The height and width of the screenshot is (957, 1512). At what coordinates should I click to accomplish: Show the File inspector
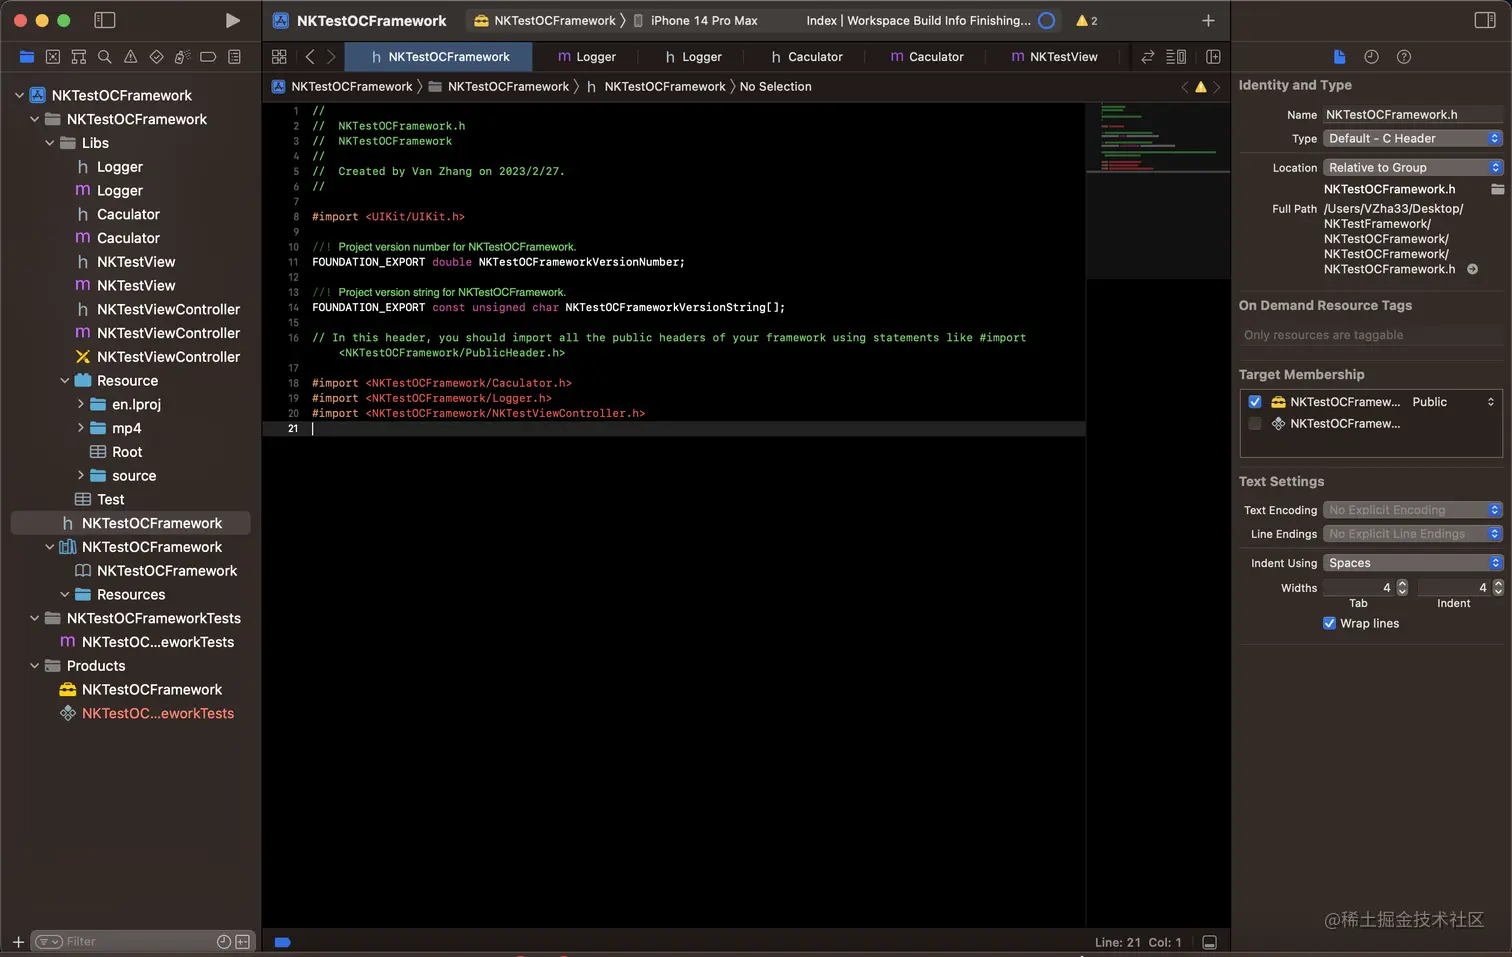point(1340,57)
